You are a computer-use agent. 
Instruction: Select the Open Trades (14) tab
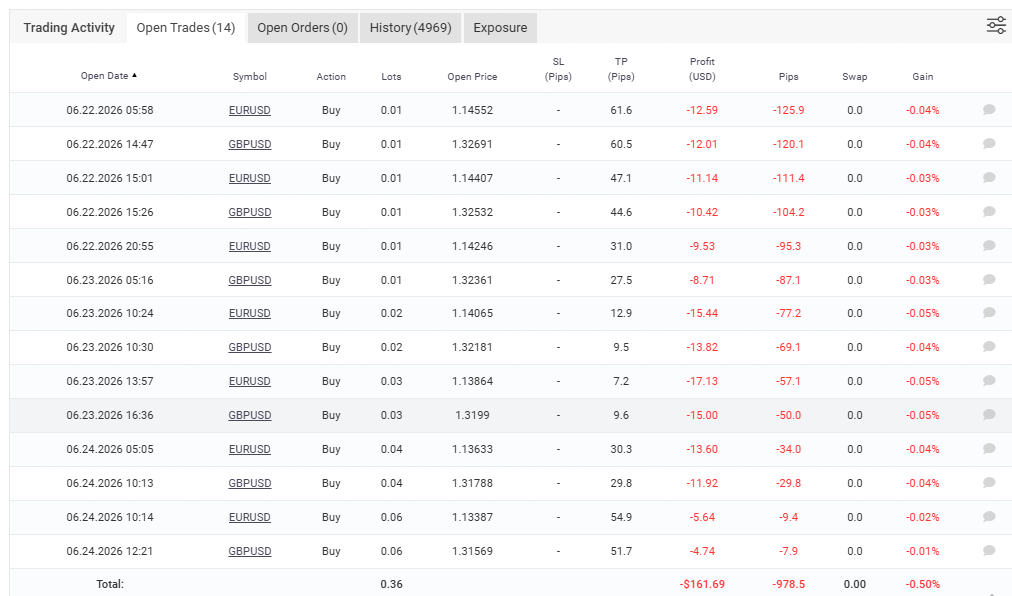(186, 28)
